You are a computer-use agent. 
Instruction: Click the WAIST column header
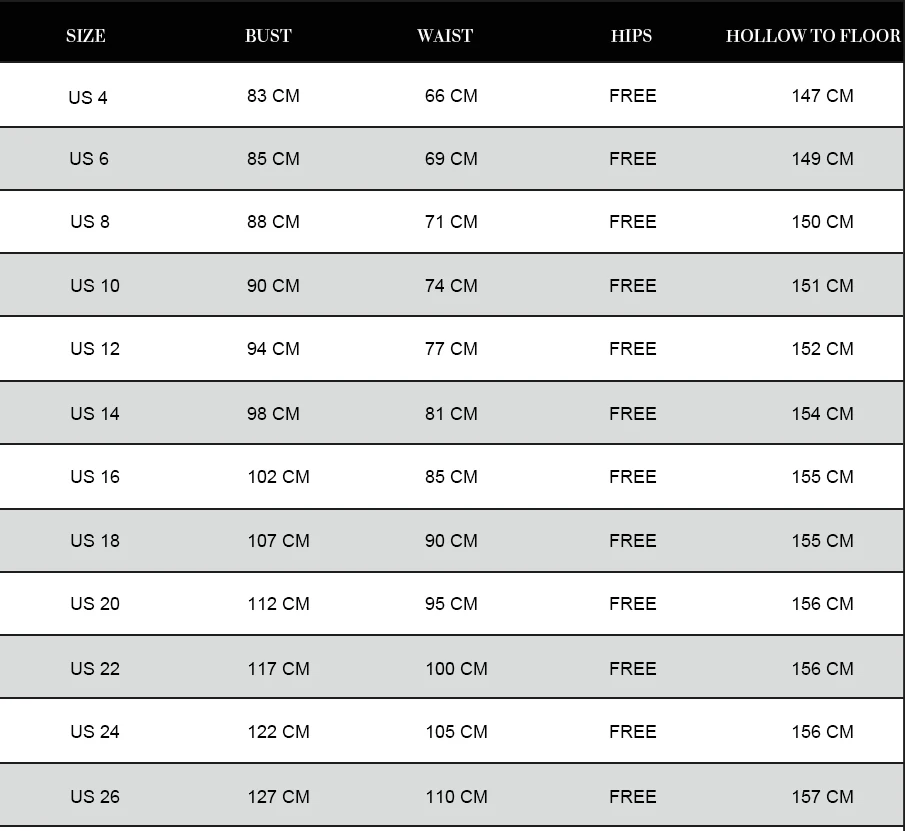tap(445, 36)
